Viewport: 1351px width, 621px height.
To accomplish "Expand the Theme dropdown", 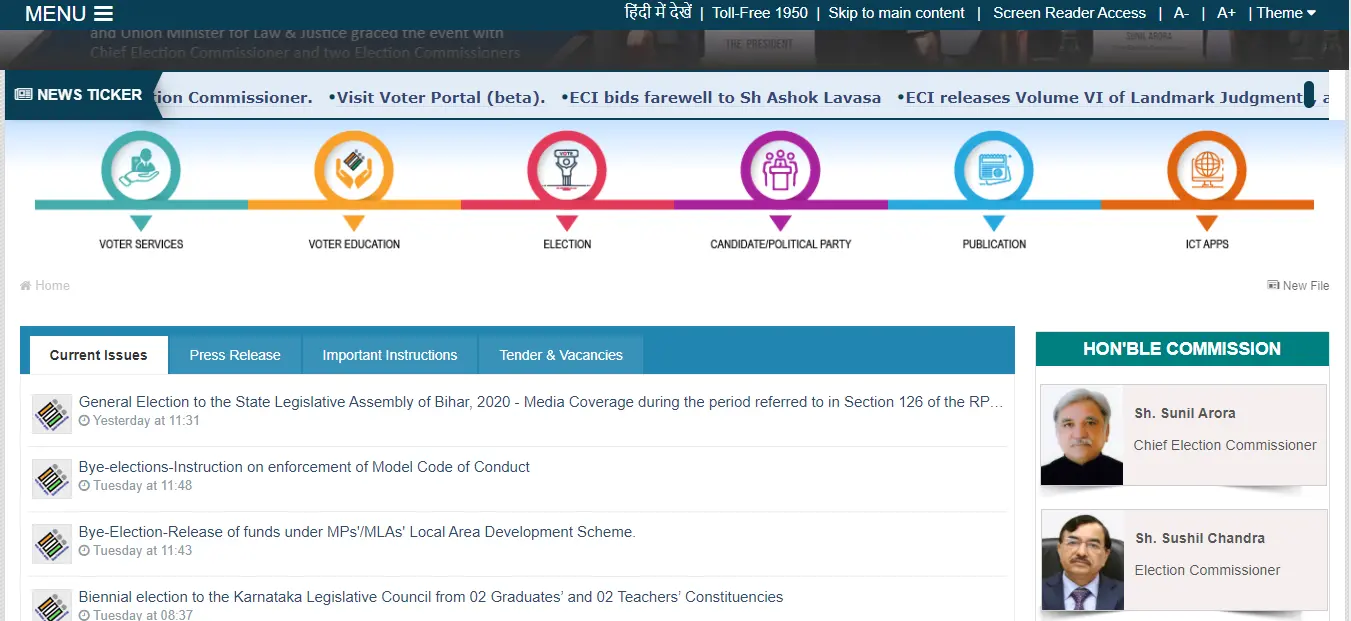I will 1286,13.
